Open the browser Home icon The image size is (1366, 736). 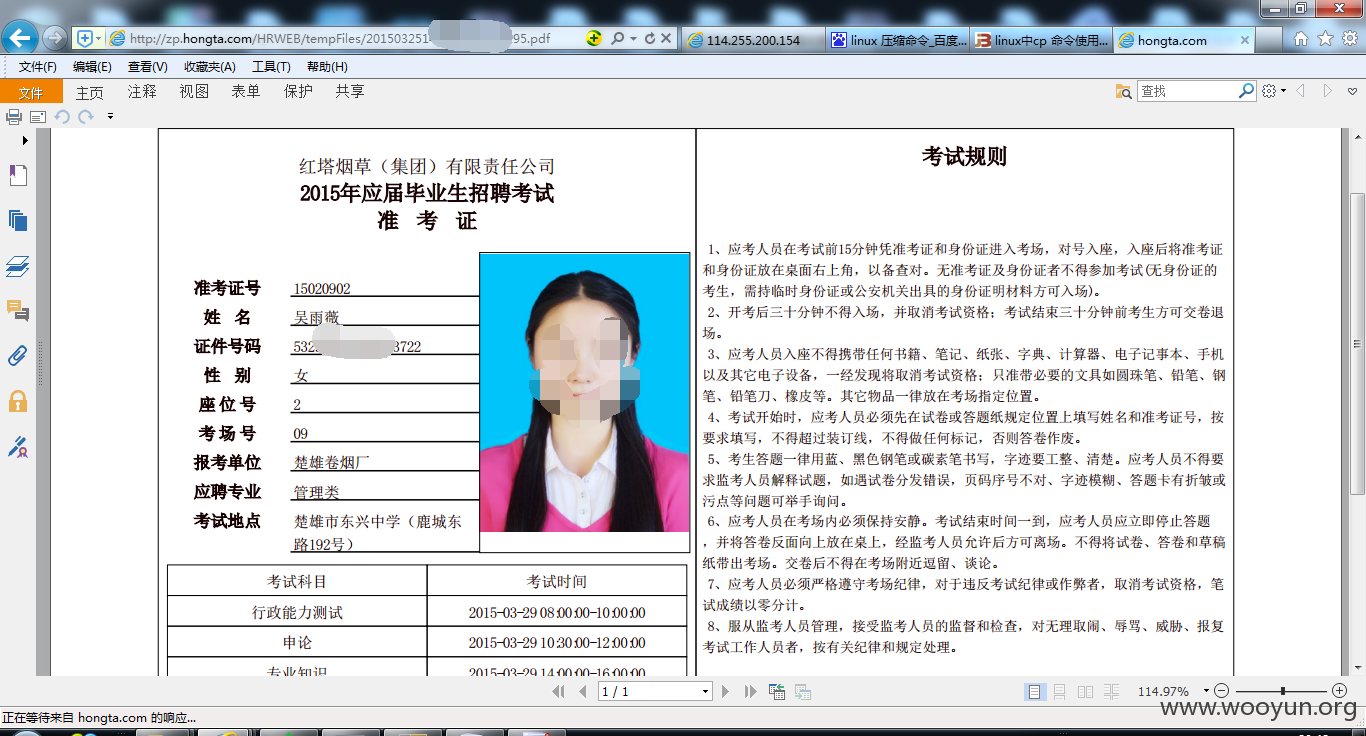tap(1300, 39)
